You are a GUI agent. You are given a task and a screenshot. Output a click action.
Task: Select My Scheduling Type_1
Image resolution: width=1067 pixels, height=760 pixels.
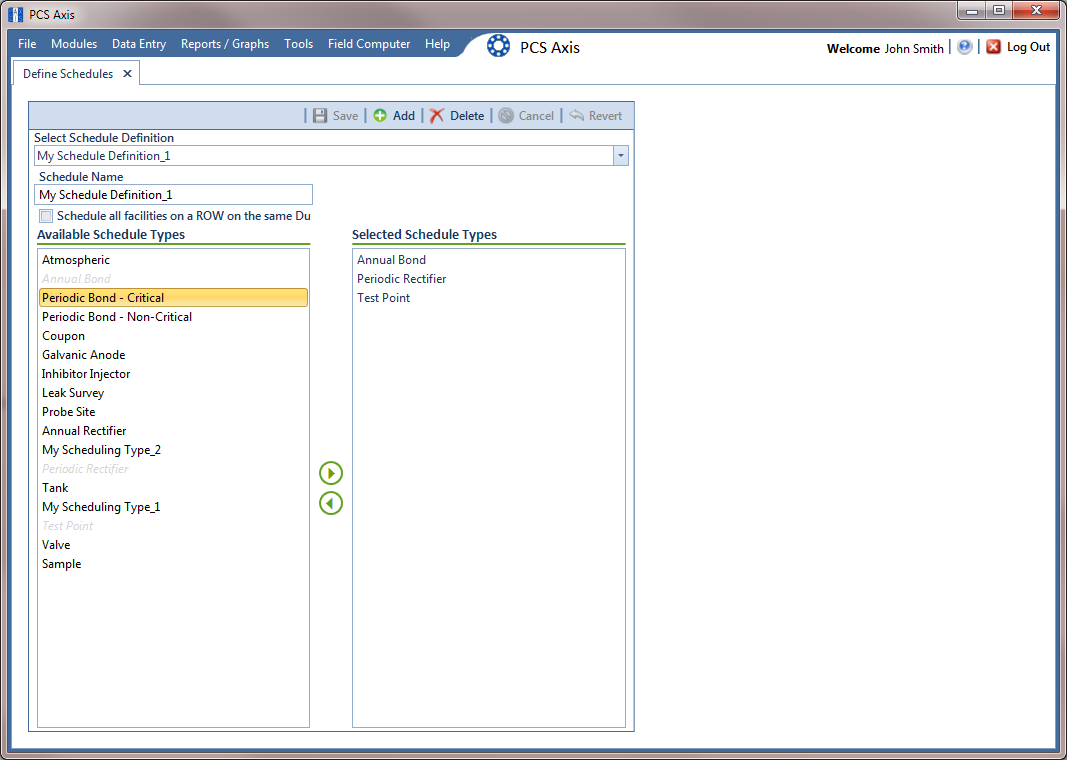click(174, 507)
